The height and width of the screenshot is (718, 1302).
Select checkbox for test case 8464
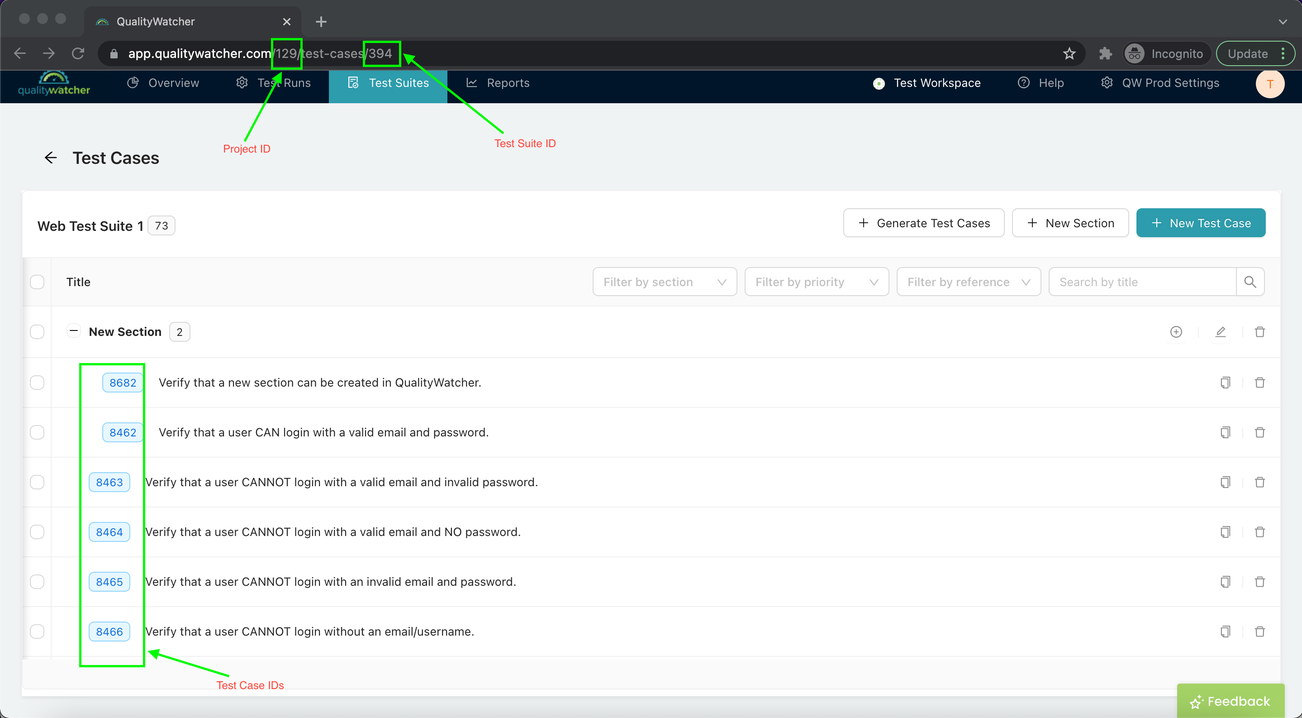[37, 532]
